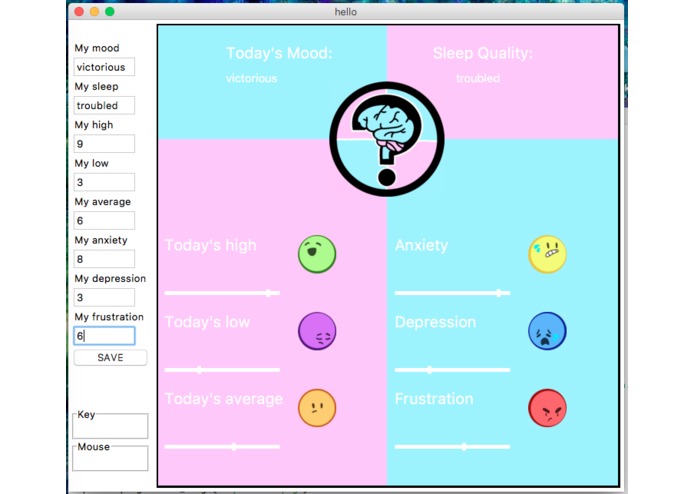Viewport: 695px width, 494px height.
Task: Click the Frustration slider
Action: click(x=453, y=447)
